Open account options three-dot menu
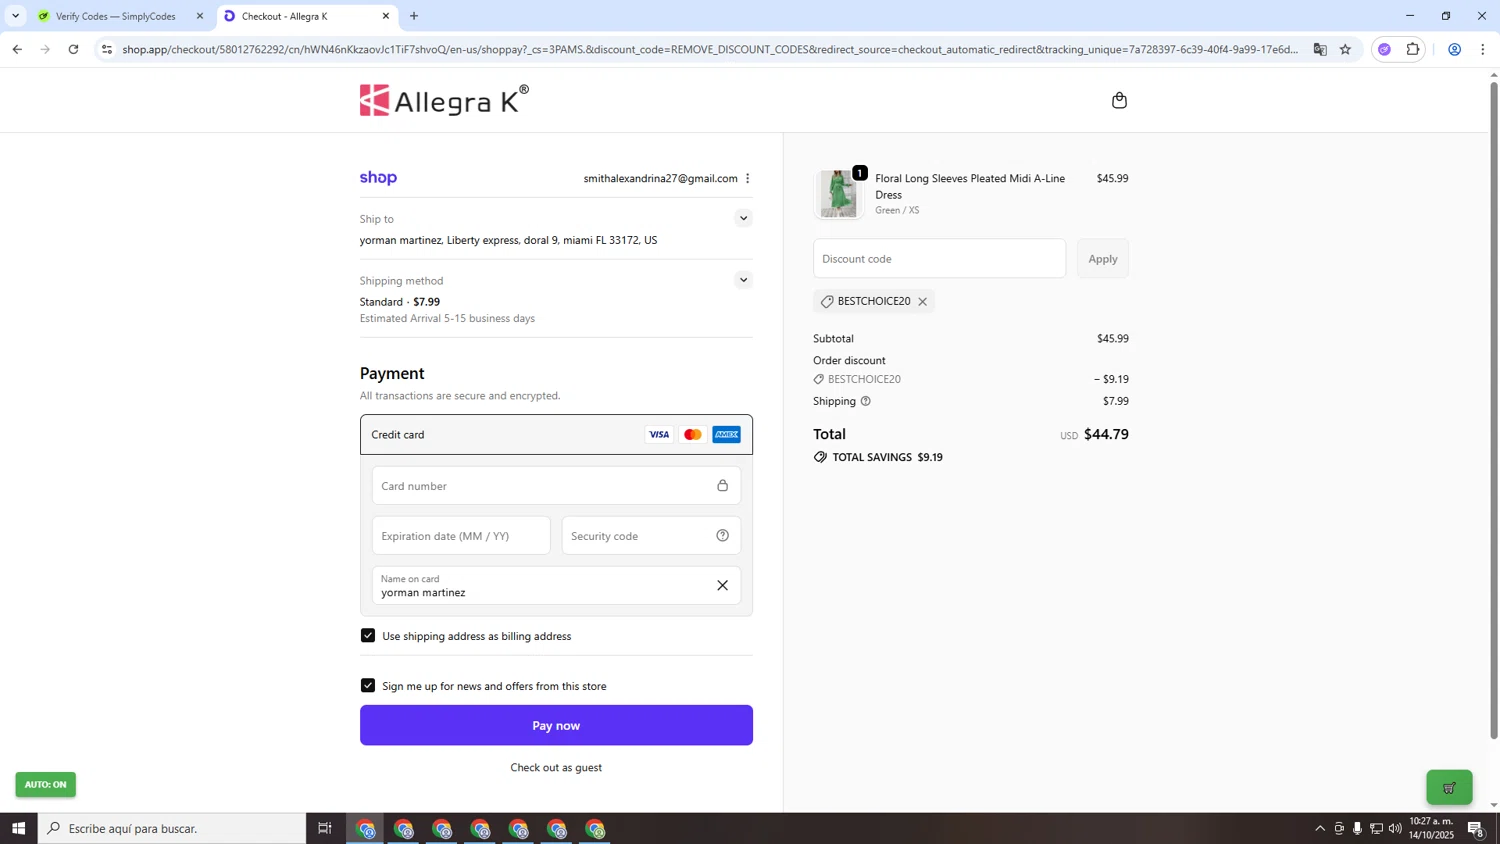 pyautogui.click(x=747, y=179)
